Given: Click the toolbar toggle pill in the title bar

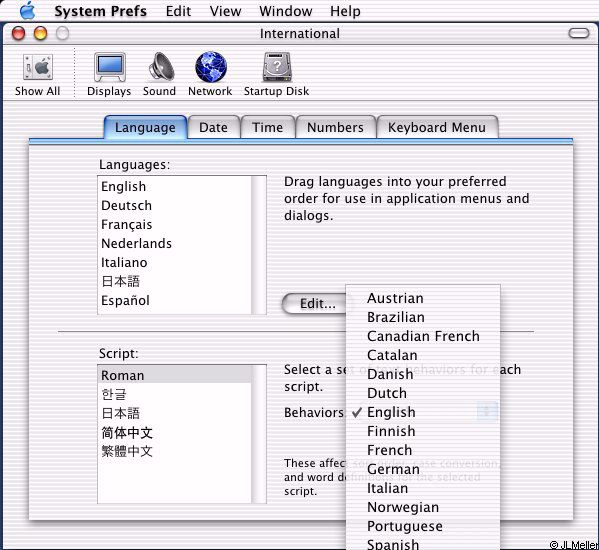Looking at the screenshot, I should tap(579, 33).
